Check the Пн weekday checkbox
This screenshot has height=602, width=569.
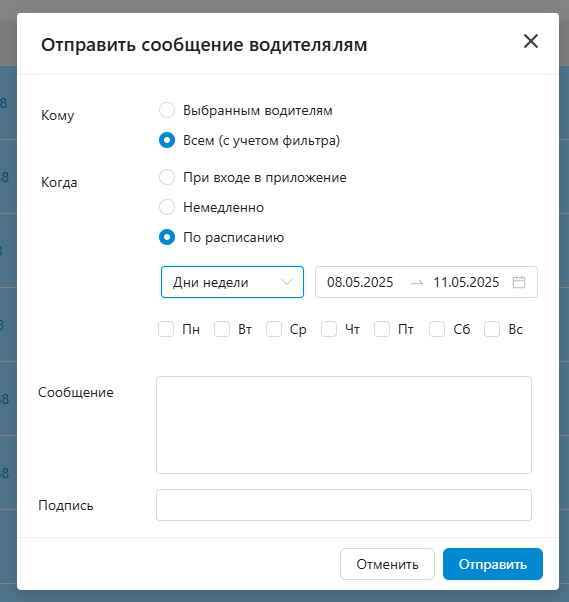pyautogui.click(x=166, y=329)
